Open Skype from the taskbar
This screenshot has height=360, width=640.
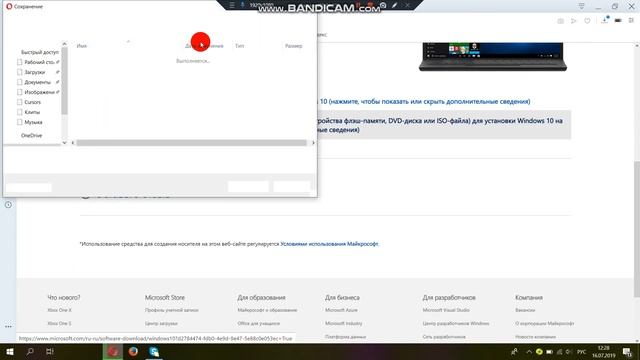(x=154, y=351)
